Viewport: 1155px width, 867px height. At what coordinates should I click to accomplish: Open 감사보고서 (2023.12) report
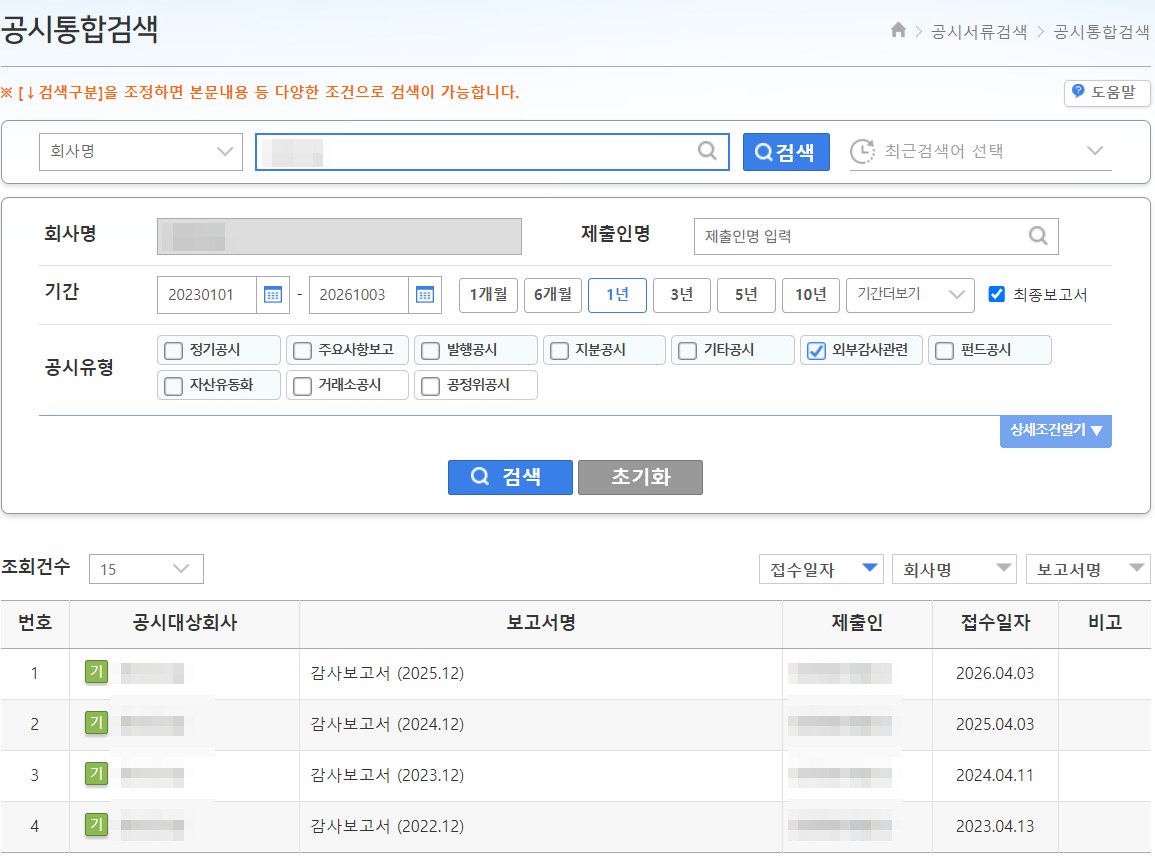point(387,775)
